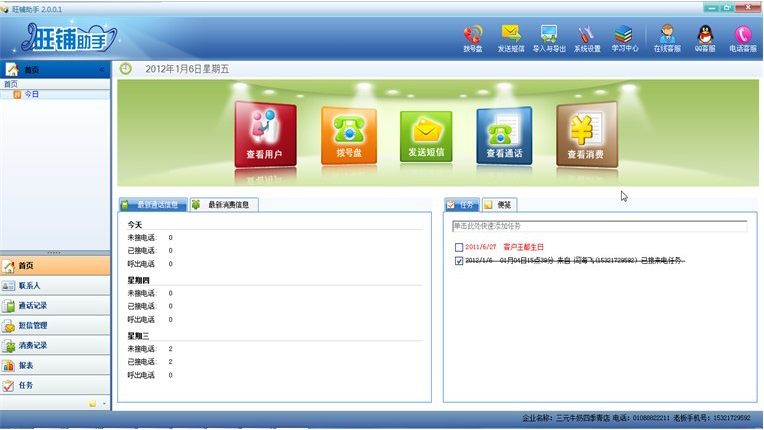Open the 查看消费 yen tile
This screenshot has height=430, width=764.
(x=586, y=135)
